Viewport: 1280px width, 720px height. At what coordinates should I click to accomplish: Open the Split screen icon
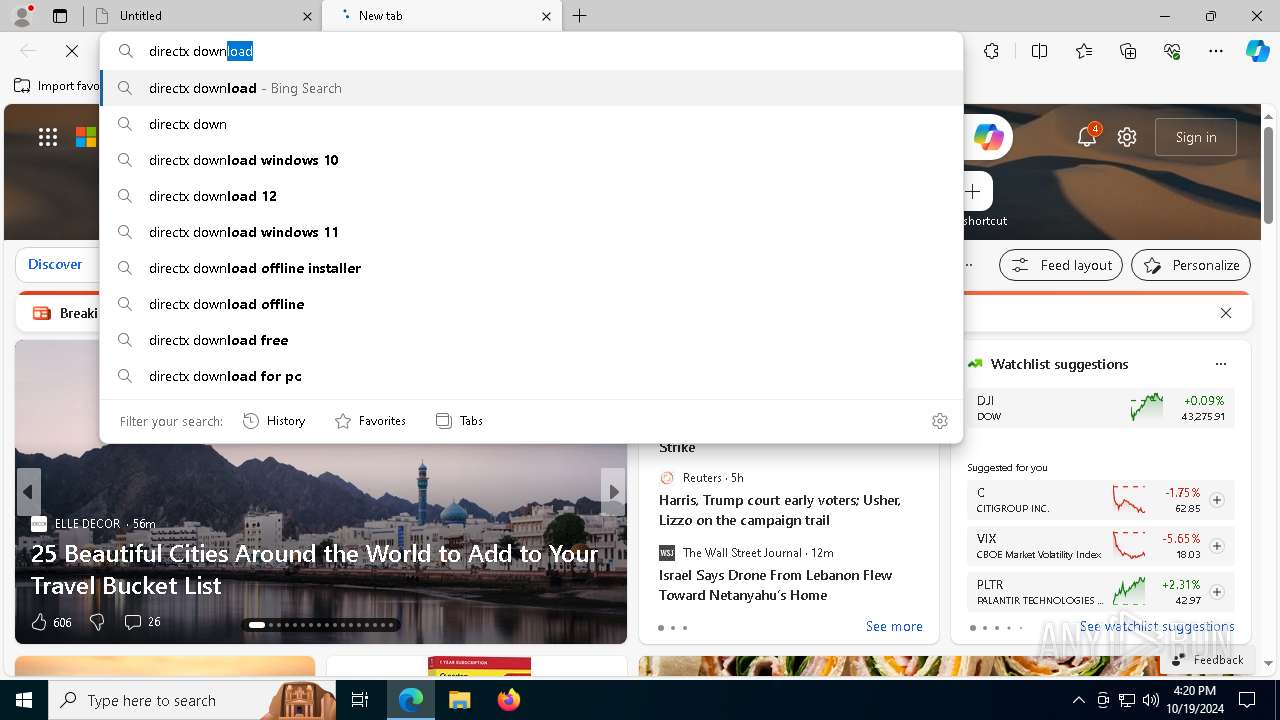[1039, 51]
